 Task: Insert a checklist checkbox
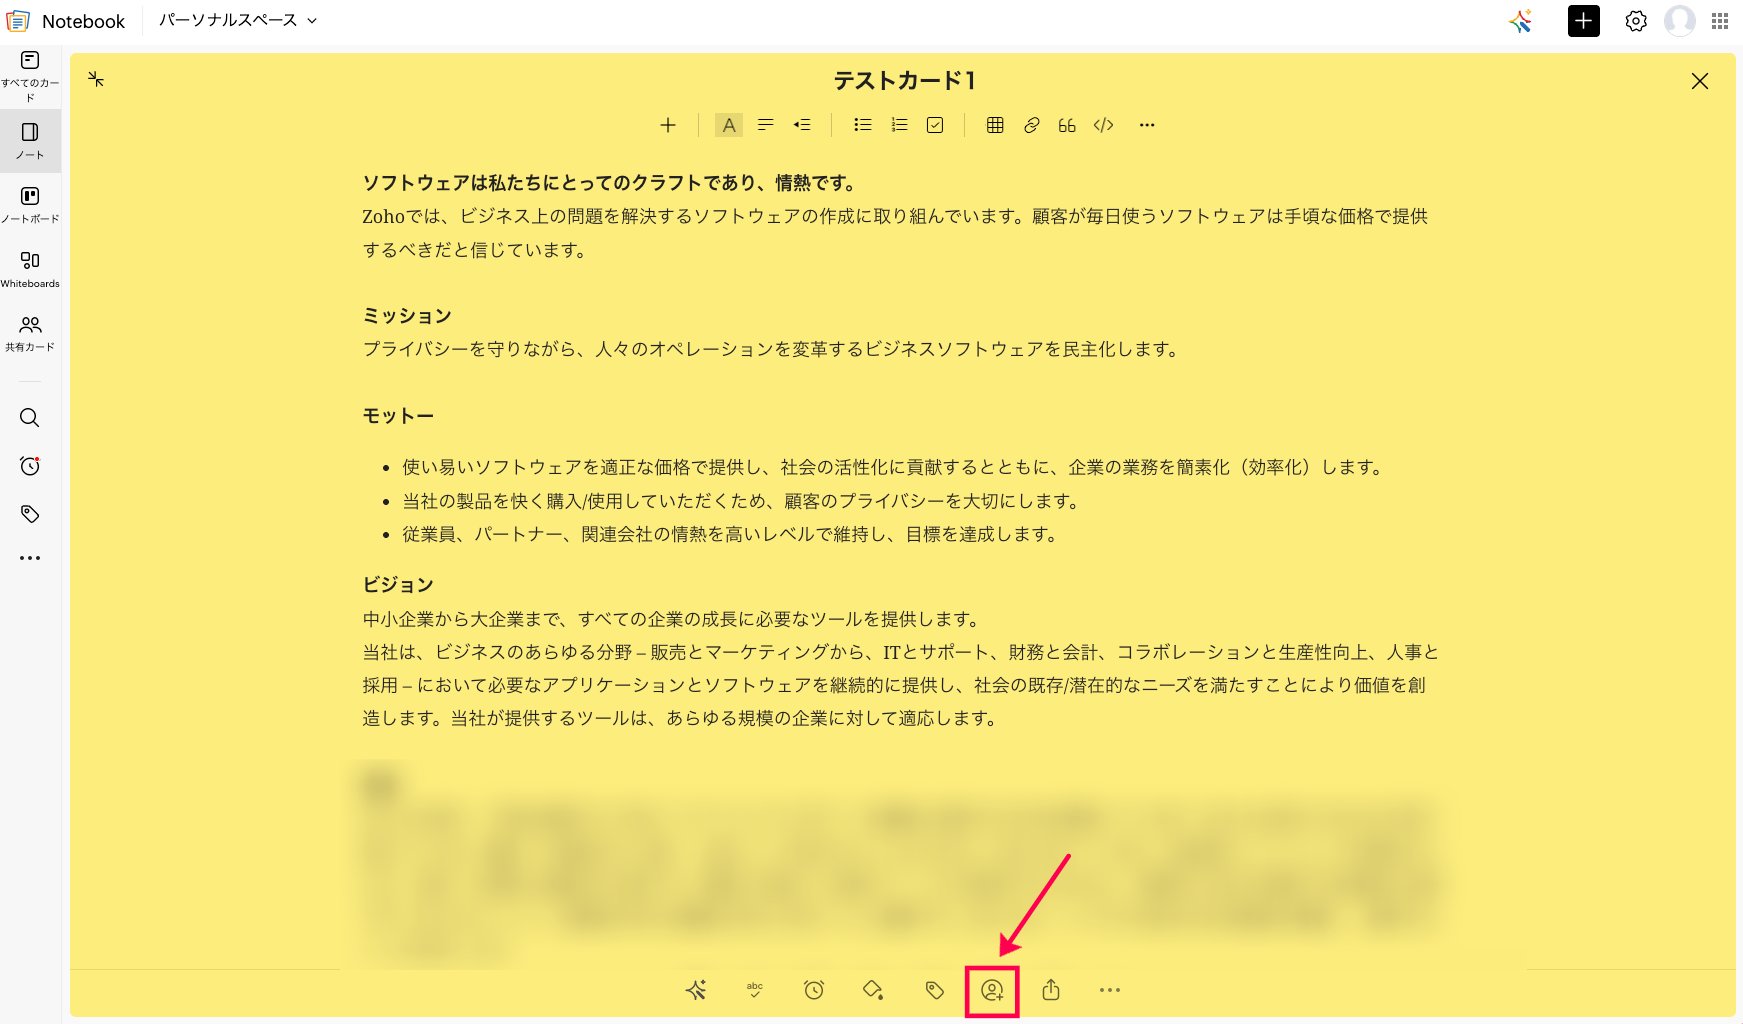(x=935, y=125)
